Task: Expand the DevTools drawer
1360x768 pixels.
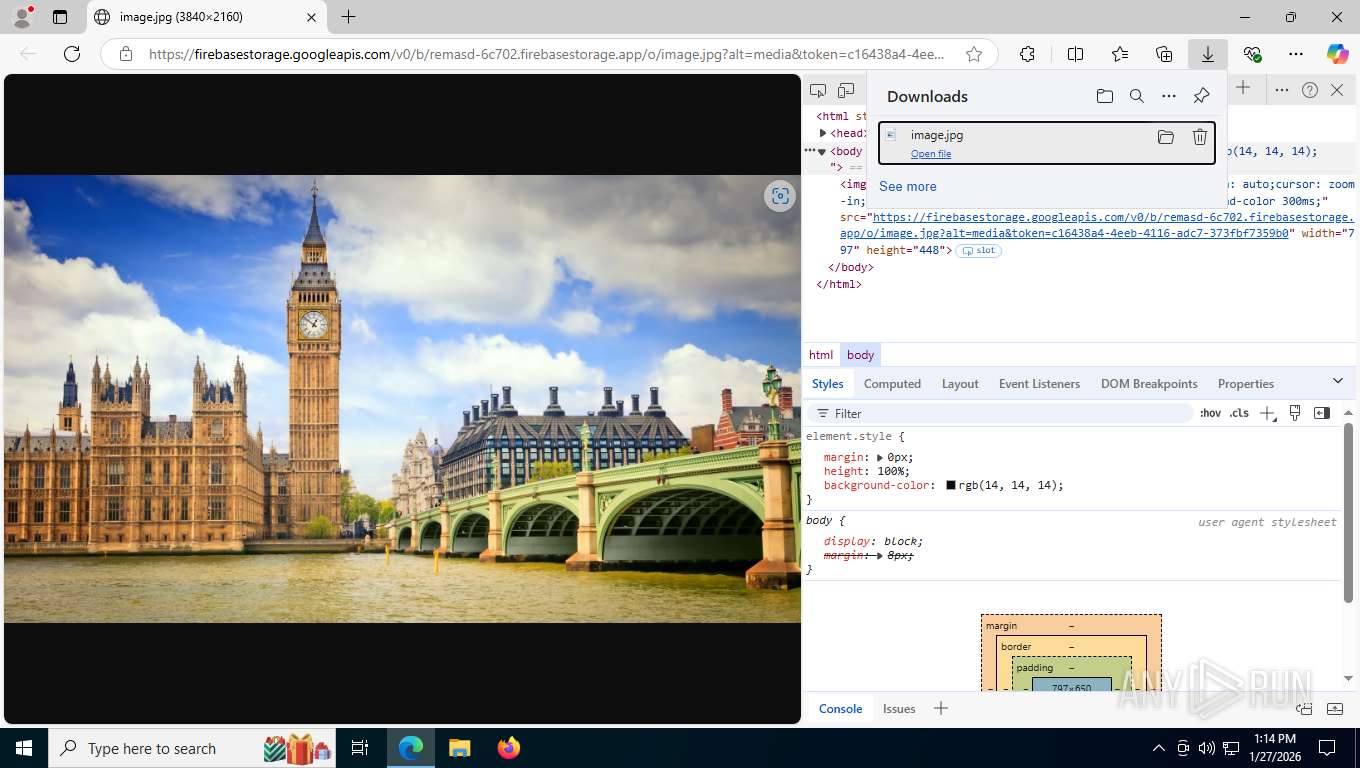Action: (x=1335, y=709)
